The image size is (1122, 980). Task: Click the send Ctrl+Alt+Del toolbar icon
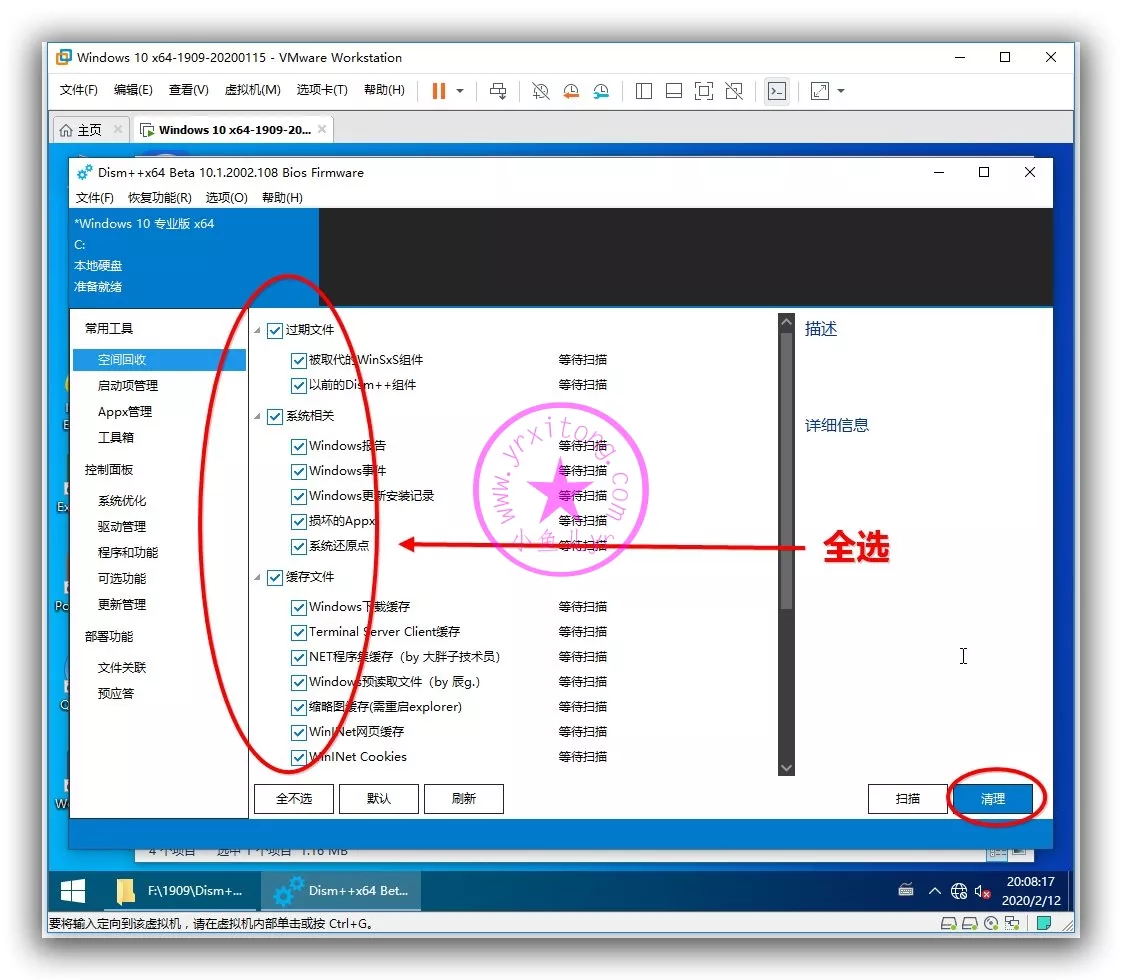[x=498, y=91]
